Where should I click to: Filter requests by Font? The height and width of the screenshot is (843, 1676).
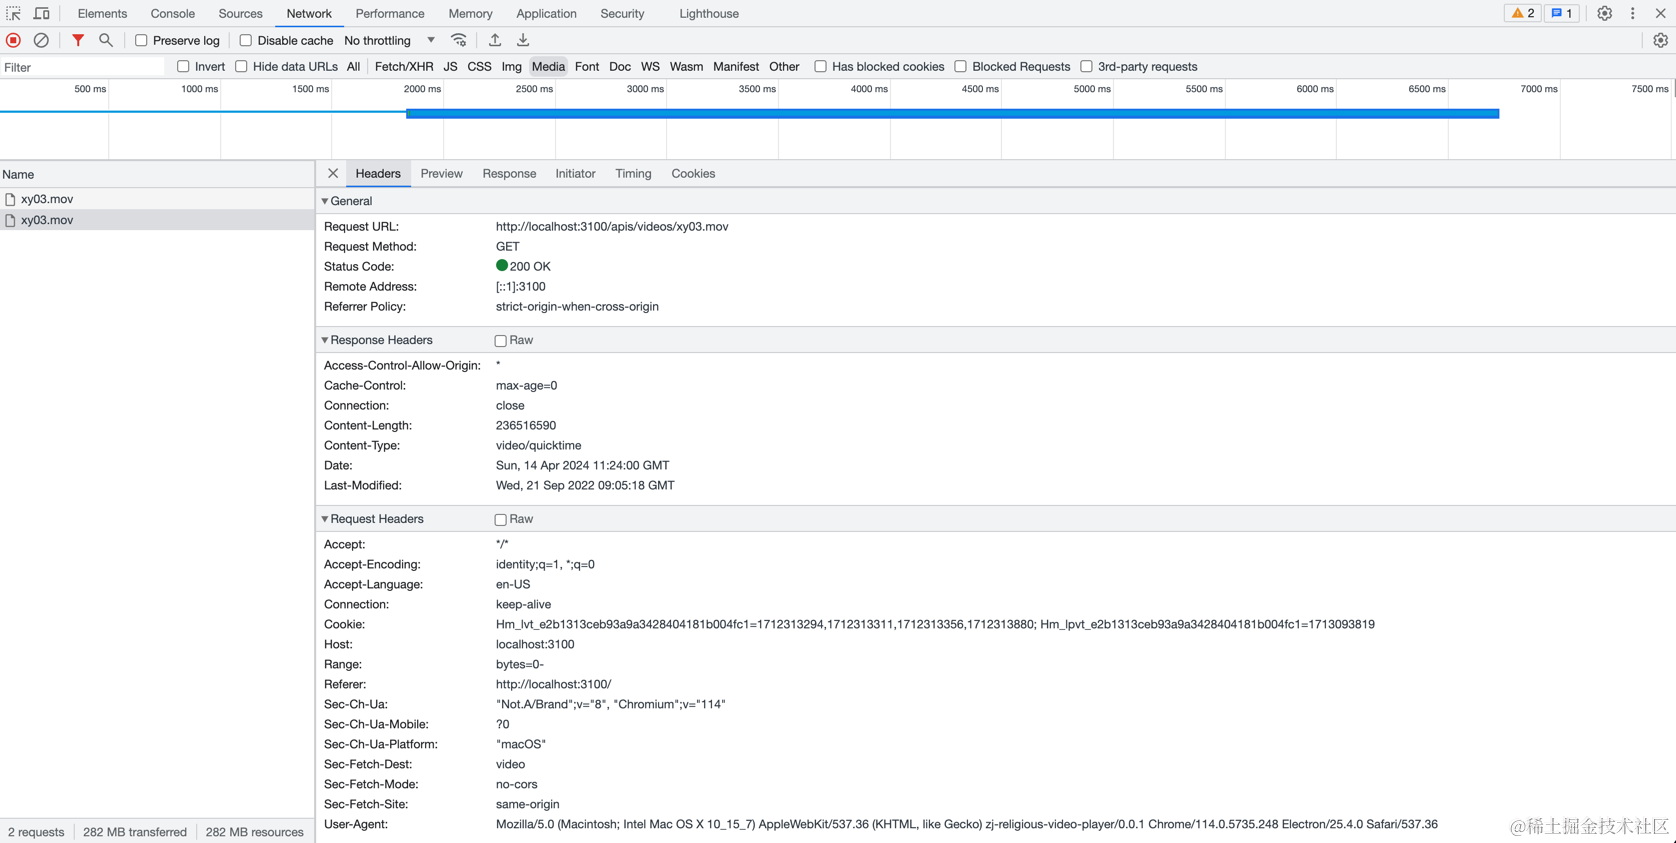point(587,66)
